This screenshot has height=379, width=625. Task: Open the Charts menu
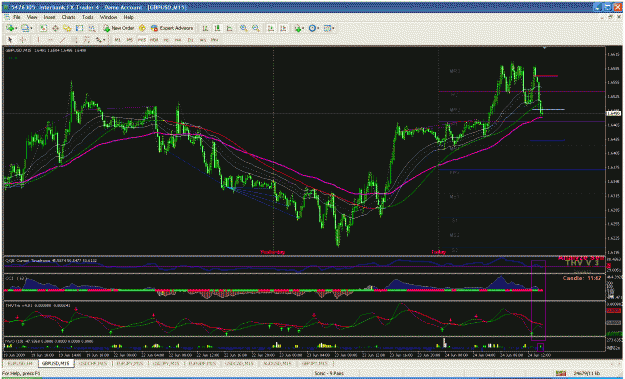68,18
